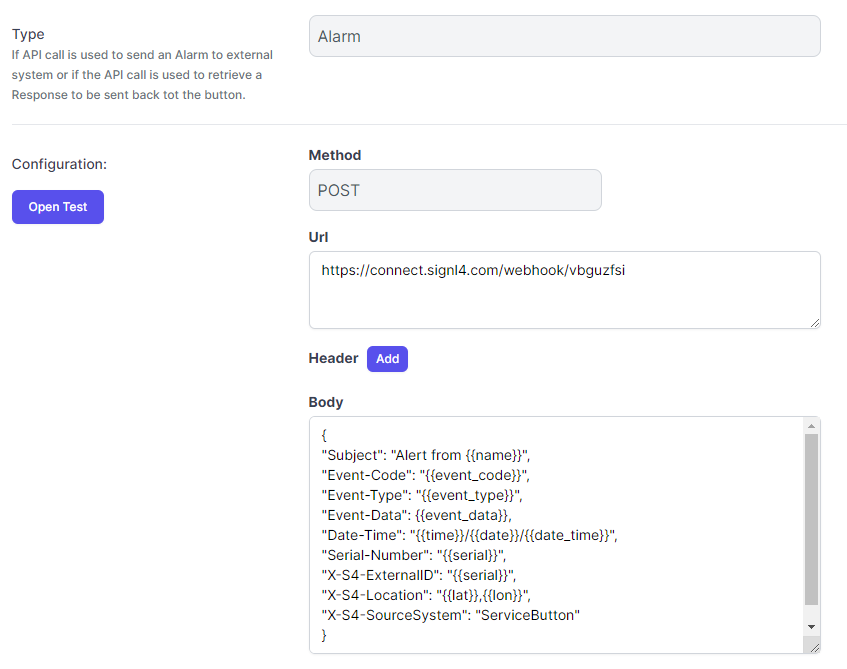847x669 pixels.
Task: Click the Body scrollbar thumb
Action: (x=811, y=519)
